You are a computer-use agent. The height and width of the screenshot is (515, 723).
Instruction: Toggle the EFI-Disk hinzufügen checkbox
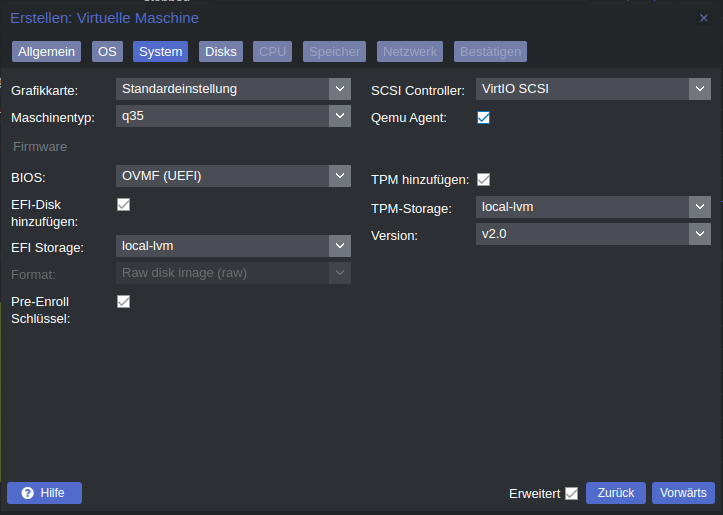[124, 204]
